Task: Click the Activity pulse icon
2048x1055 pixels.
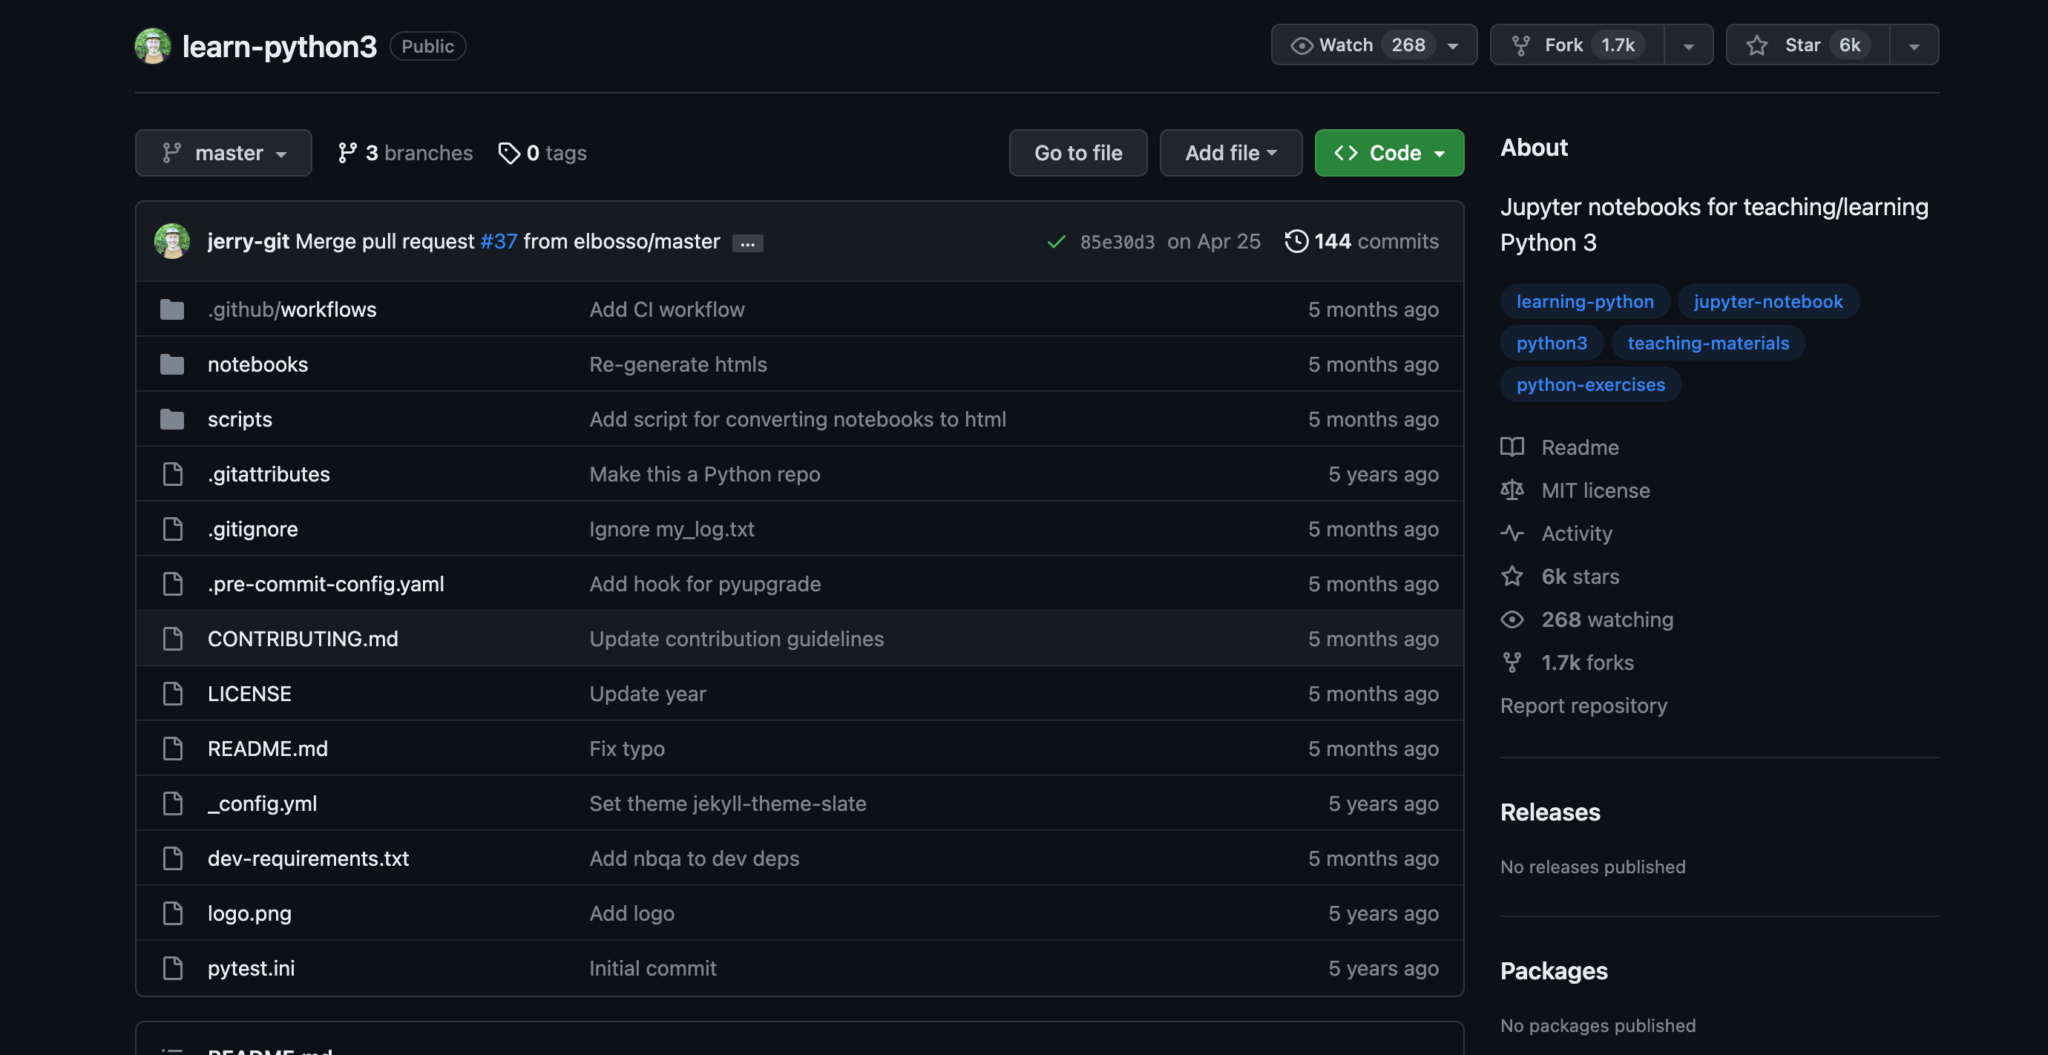Action: 1512,533
